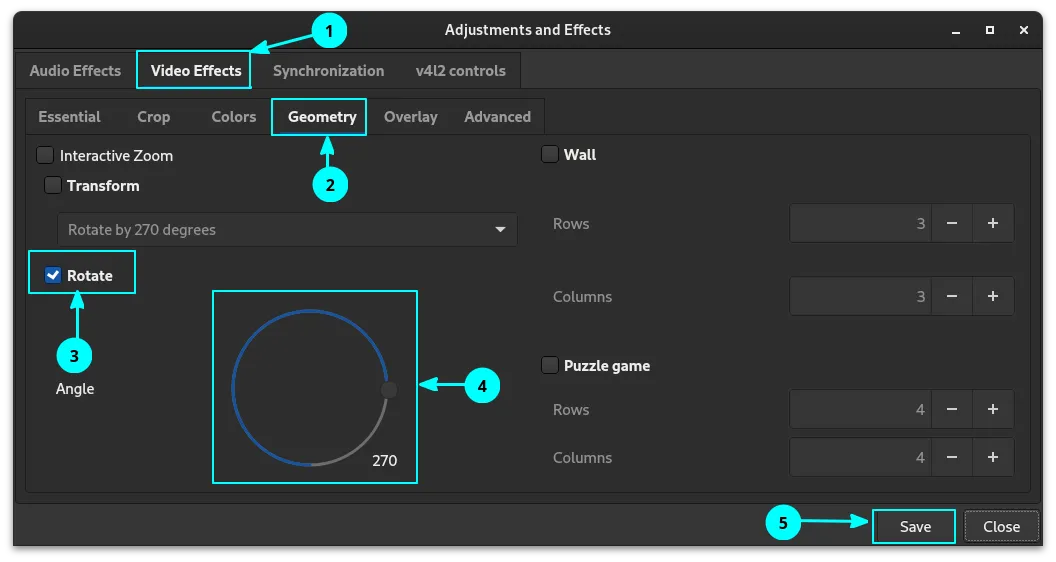Enable the Wall checkbox
Screen dimensions: 1056x562
[550, 155]
